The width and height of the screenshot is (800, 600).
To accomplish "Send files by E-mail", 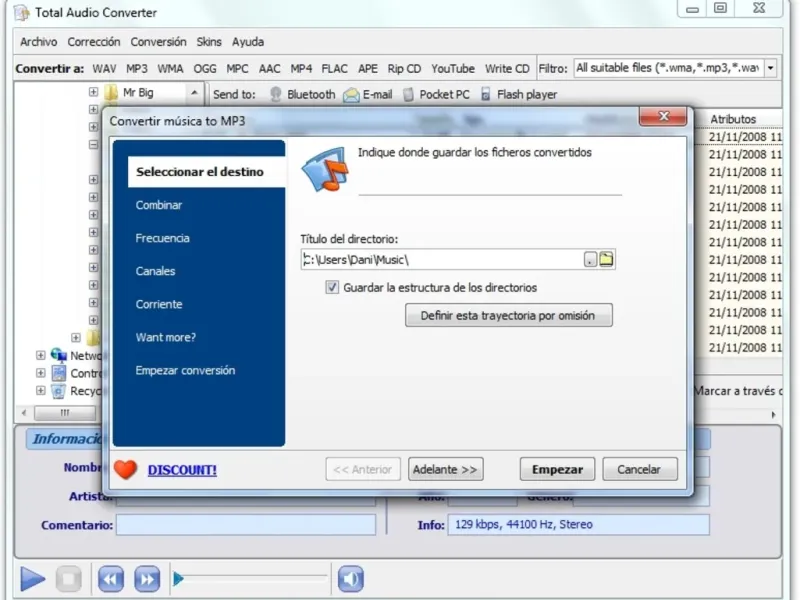I will 367,94.
